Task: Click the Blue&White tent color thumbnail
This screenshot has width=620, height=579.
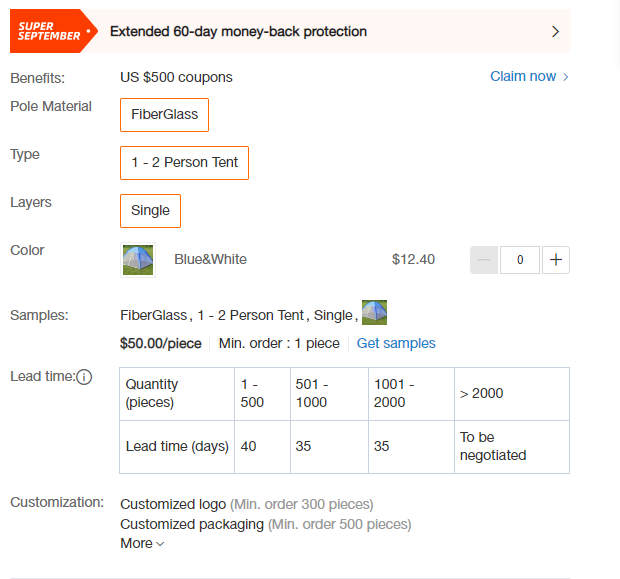Action: point(138,260)
